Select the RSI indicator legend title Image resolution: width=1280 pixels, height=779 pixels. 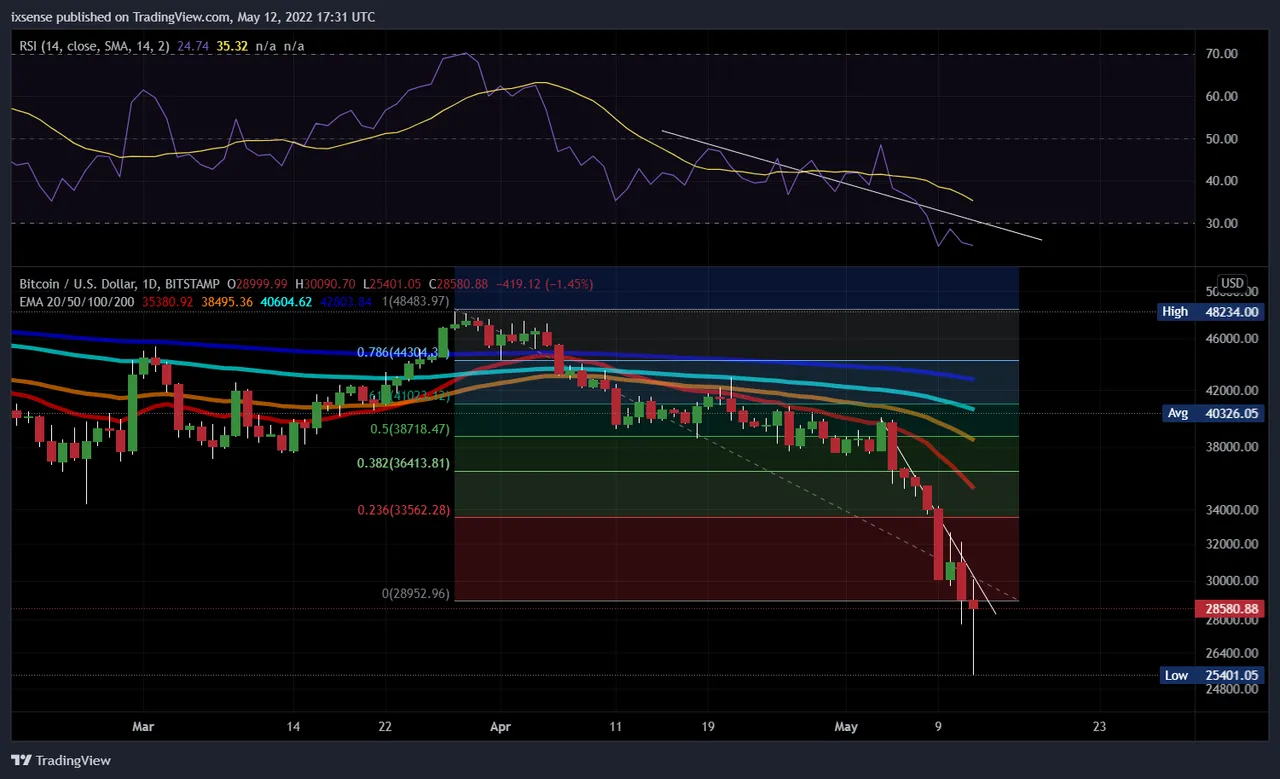(x=94, y=46)
